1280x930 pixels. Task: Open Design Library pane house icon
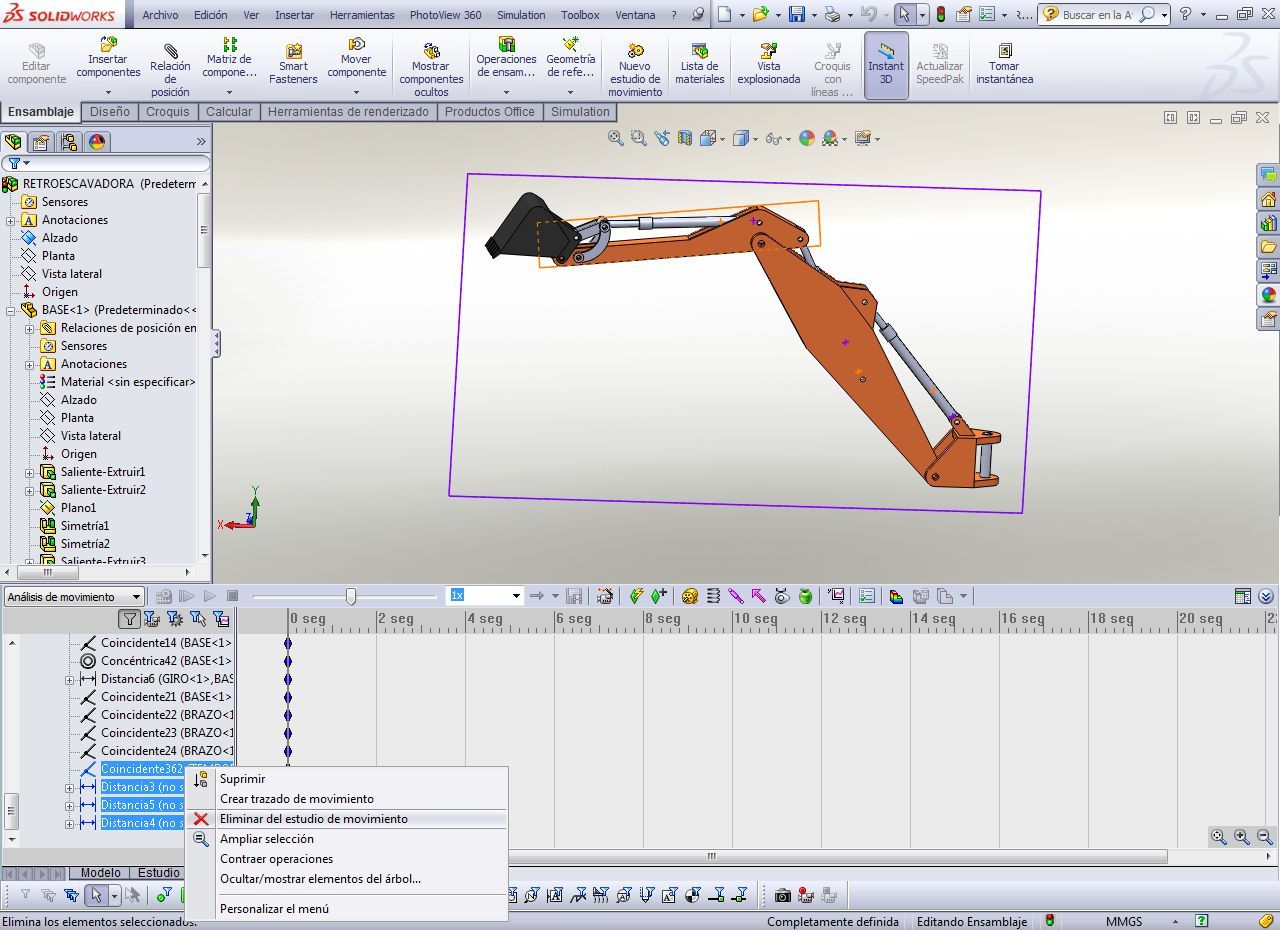(x=1268, y=199)
